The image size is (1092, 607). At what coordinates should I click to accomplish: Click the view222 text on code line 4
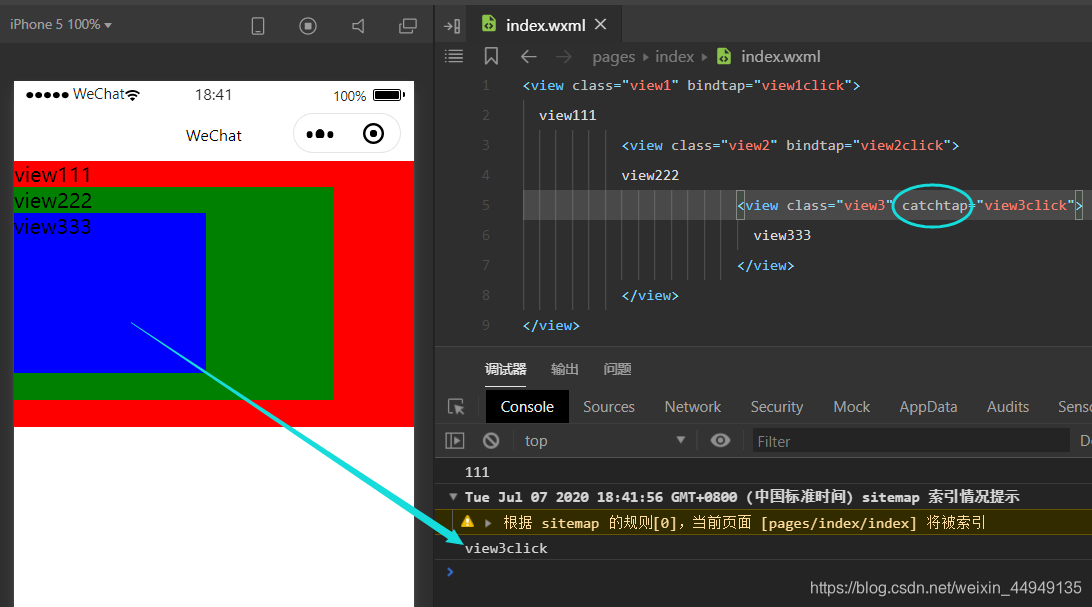[650, 175]
